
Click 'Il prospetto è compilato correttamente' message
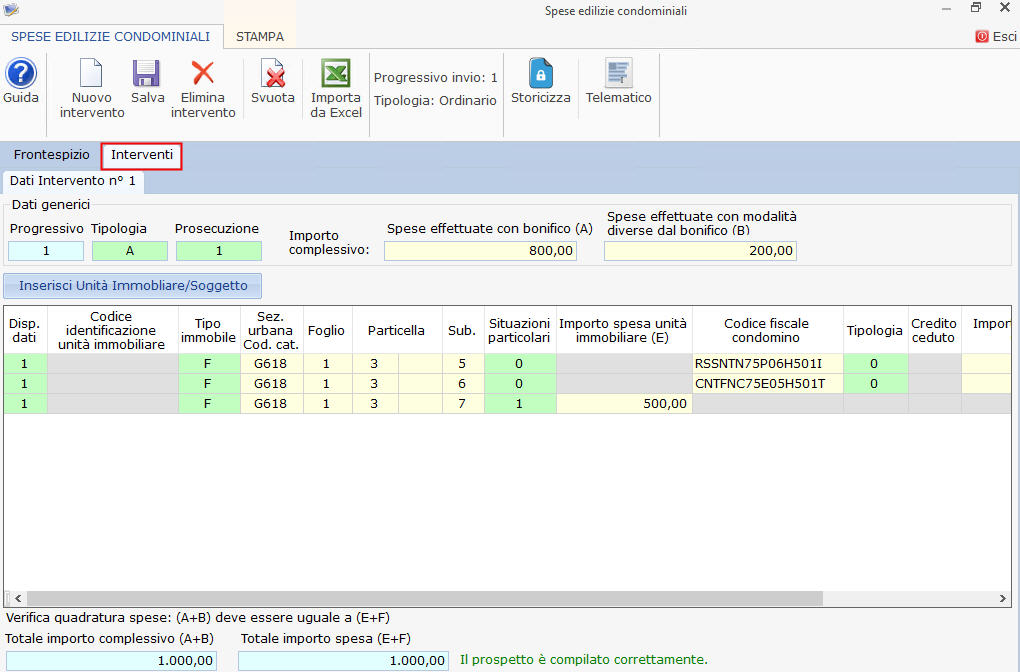click(584, 660)
